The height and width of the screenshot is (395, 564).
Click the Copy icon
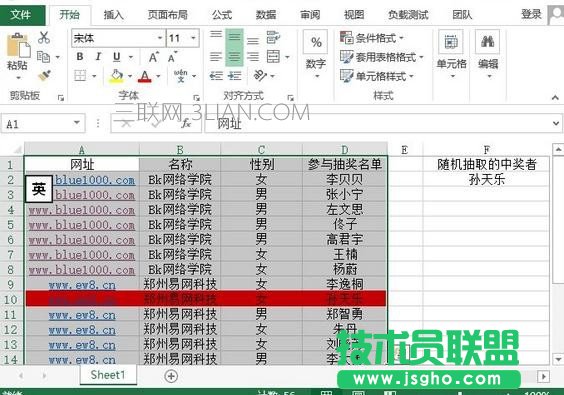click(44, 57)
